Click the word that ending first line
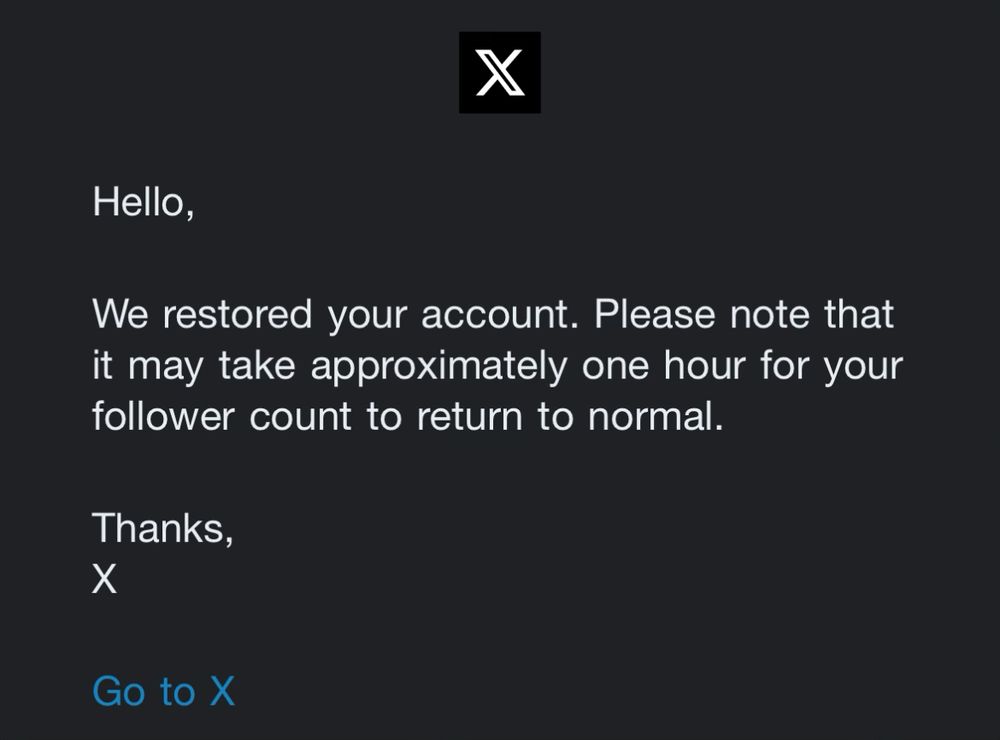 click(x=858, y=313)
